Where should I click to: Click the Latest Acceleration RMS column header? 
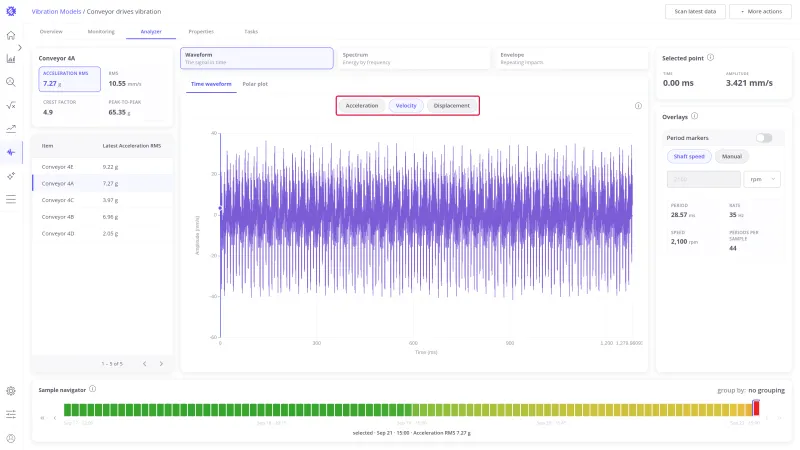pos(132,146)
